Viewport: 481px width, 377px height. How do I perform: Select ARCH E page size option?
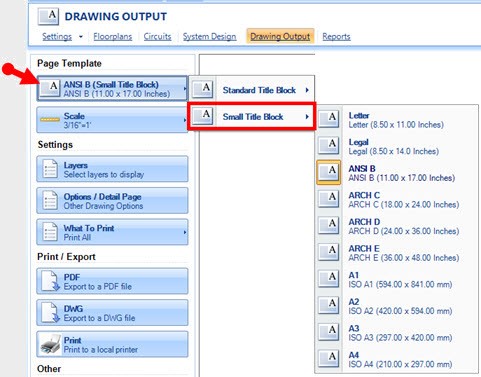(x=397, y=253)
